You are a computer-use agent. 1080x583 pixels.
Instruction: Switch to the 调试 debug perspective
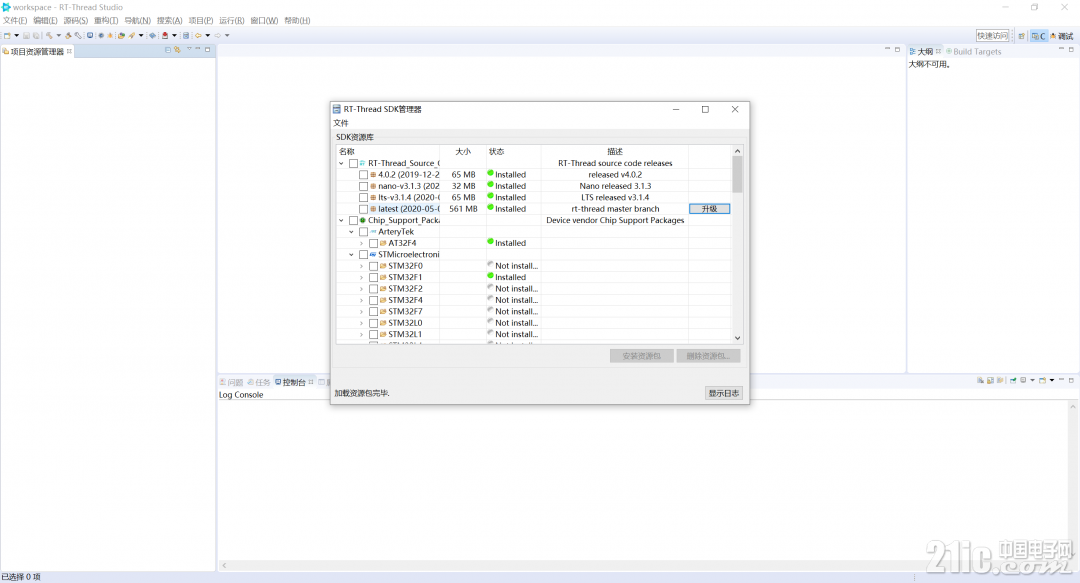1062,36
